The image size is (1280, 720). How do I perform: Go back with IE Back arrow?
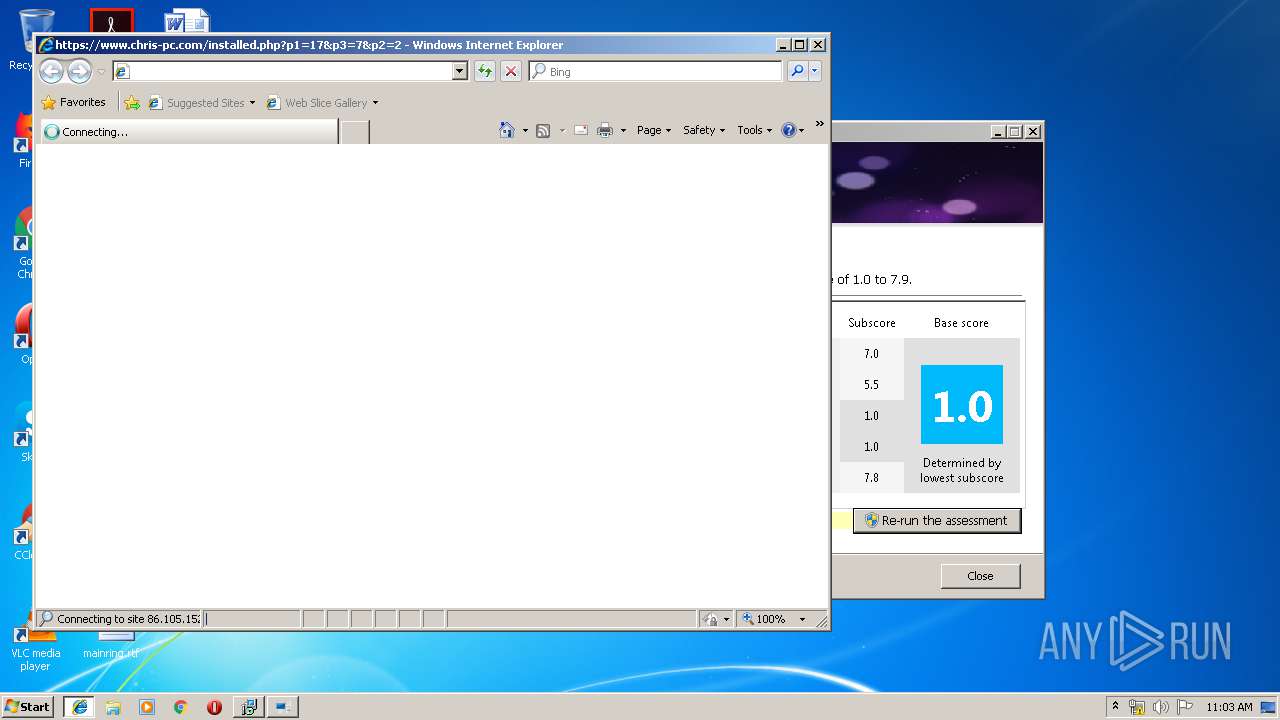[51, 71]
